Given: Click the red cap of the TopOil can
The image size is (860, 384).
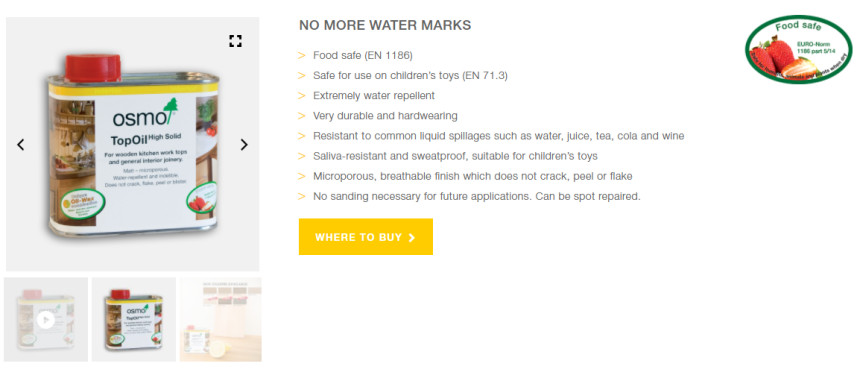Looking at the screenshot, I should [x=93, y=67].
